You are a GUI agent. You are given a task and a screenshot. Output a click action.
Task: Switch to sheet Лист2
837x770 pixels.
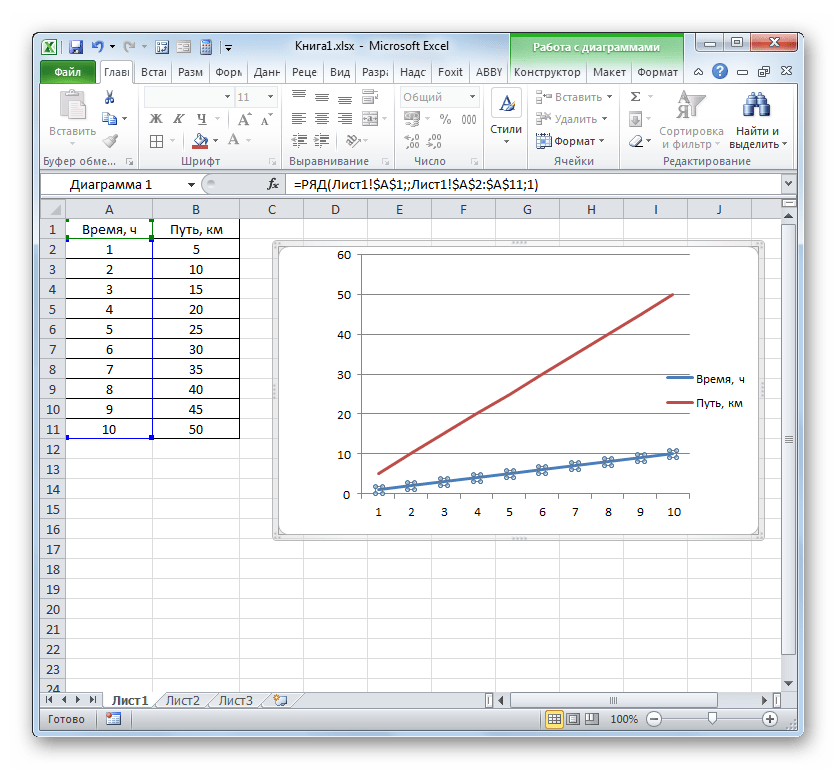click(183, 701)
